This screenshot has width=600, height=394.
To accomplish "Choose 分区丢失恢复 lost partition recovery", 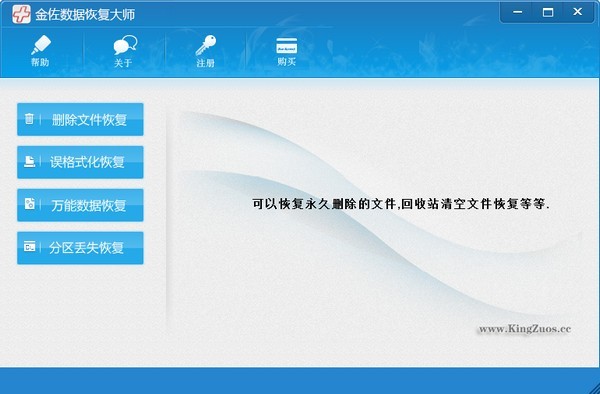I will [x=80, y=248].
